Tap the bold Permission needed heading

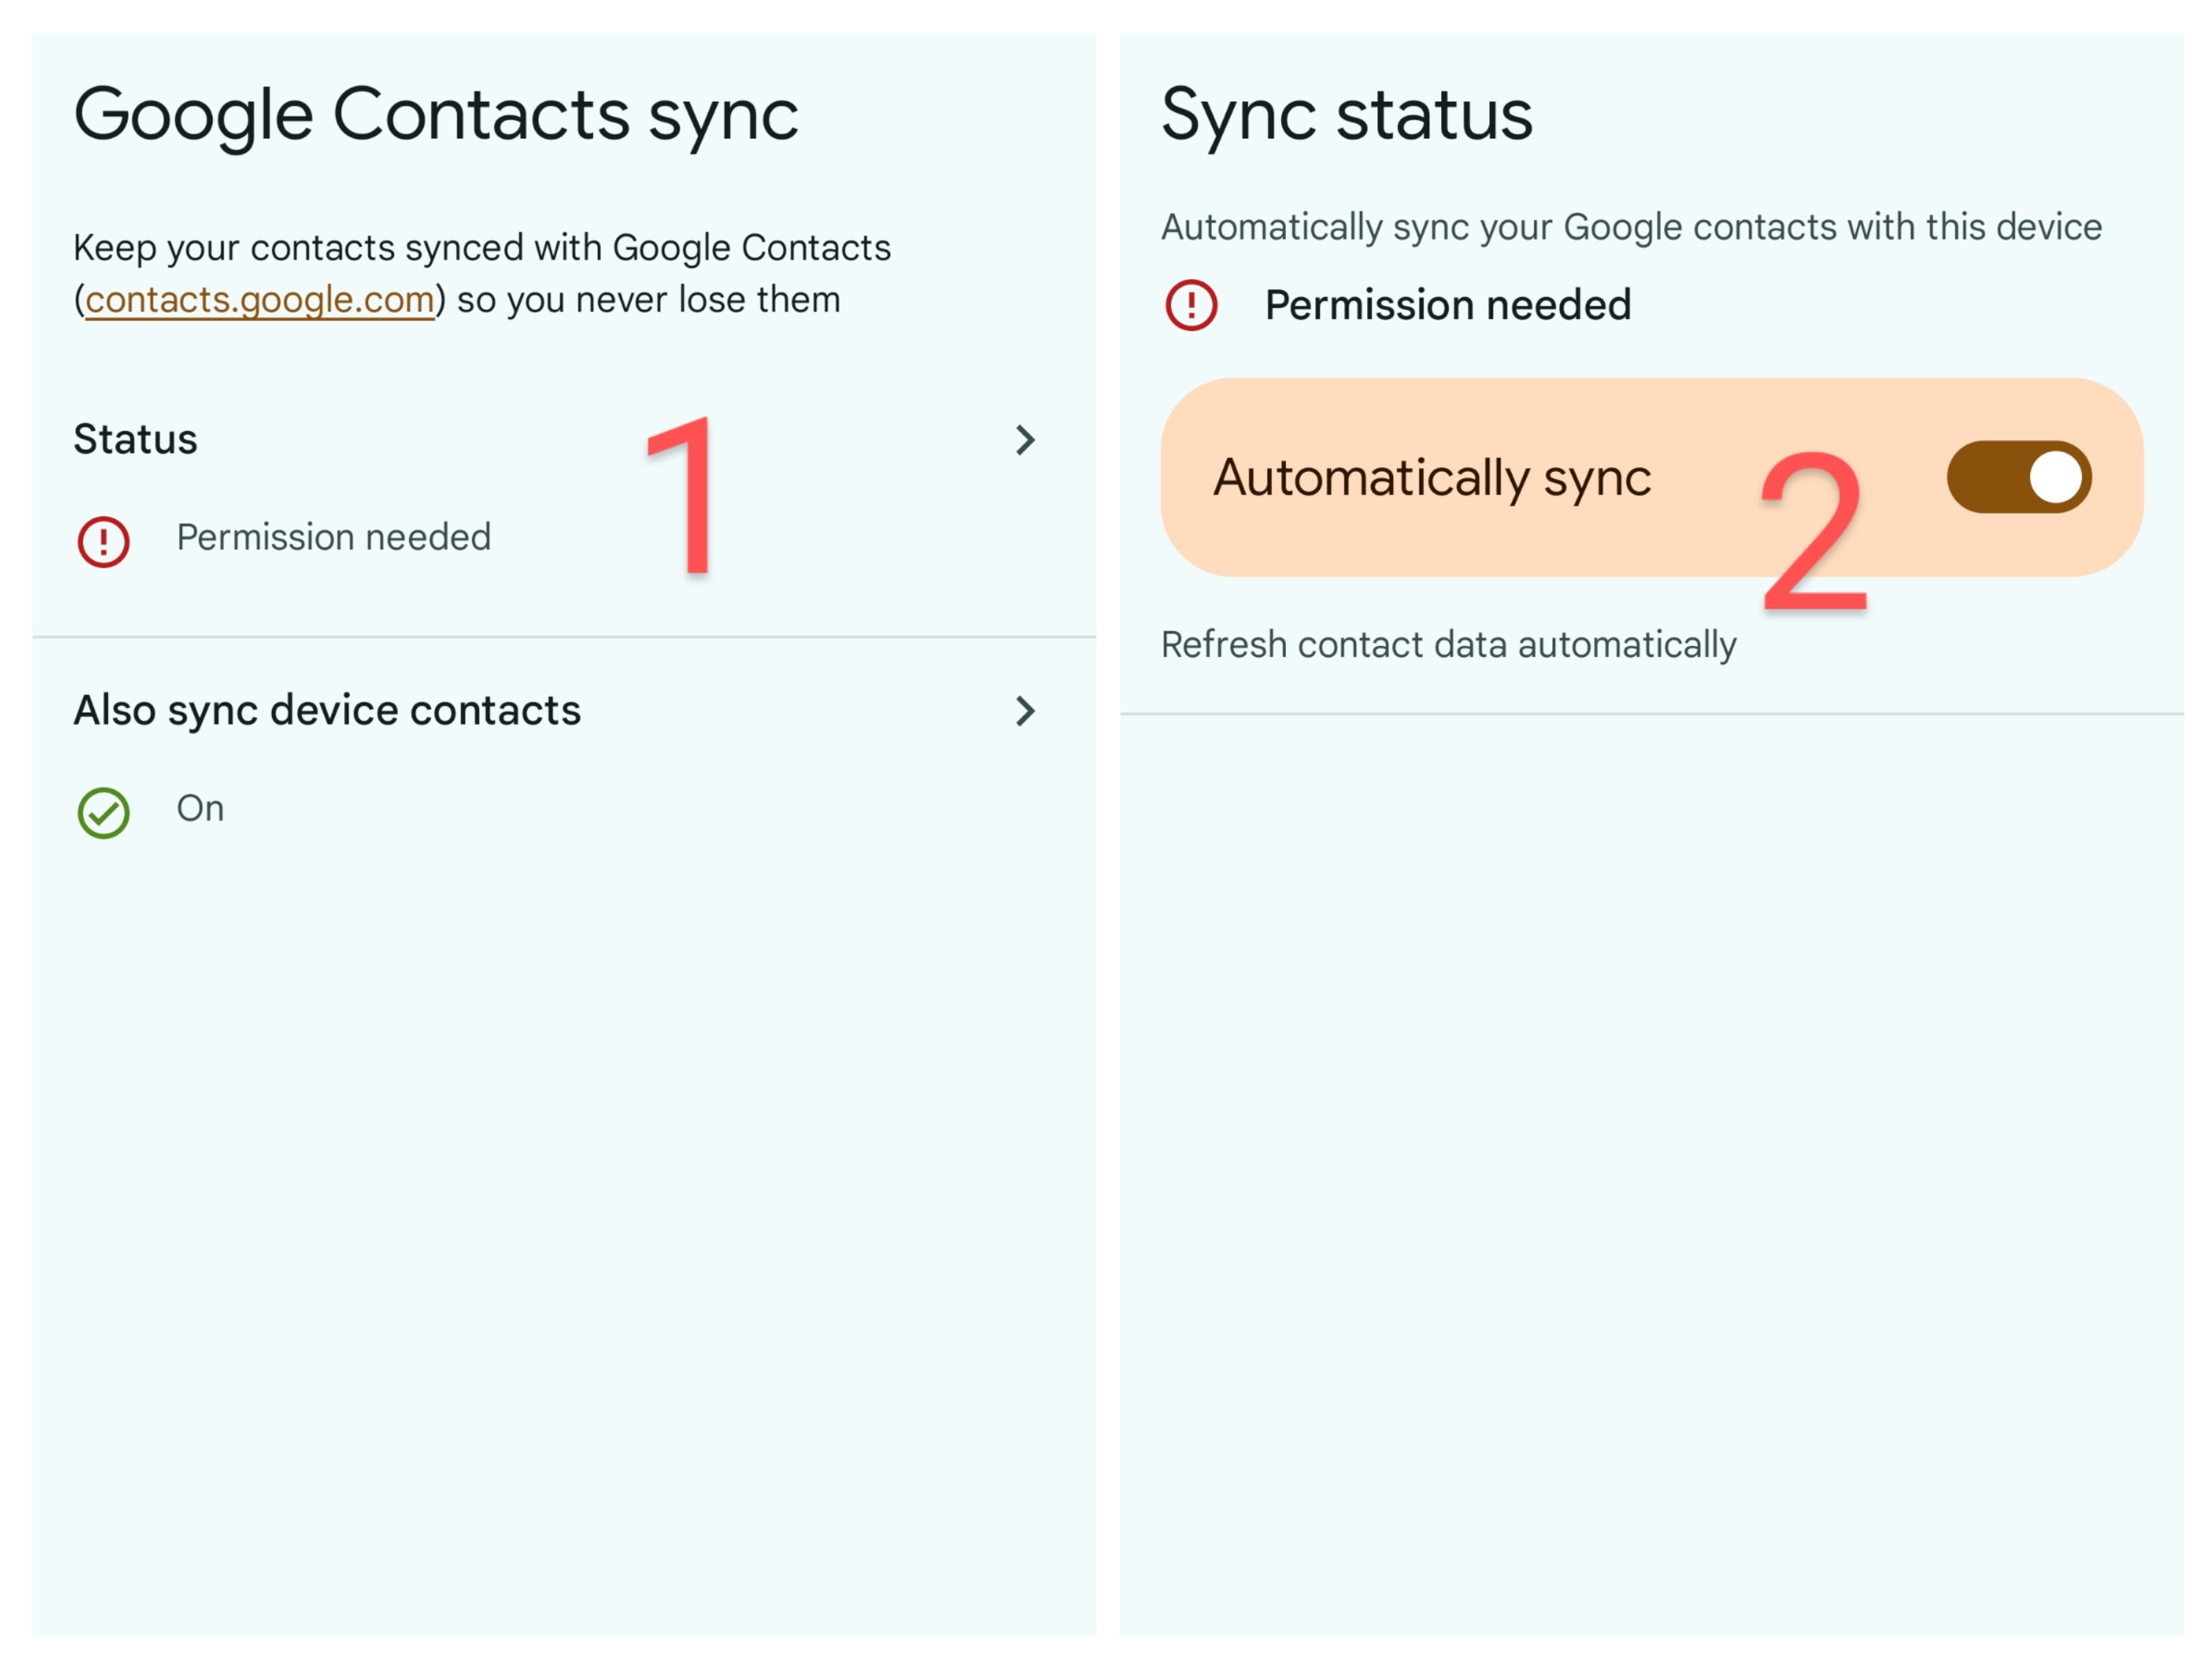[1447, 305]
